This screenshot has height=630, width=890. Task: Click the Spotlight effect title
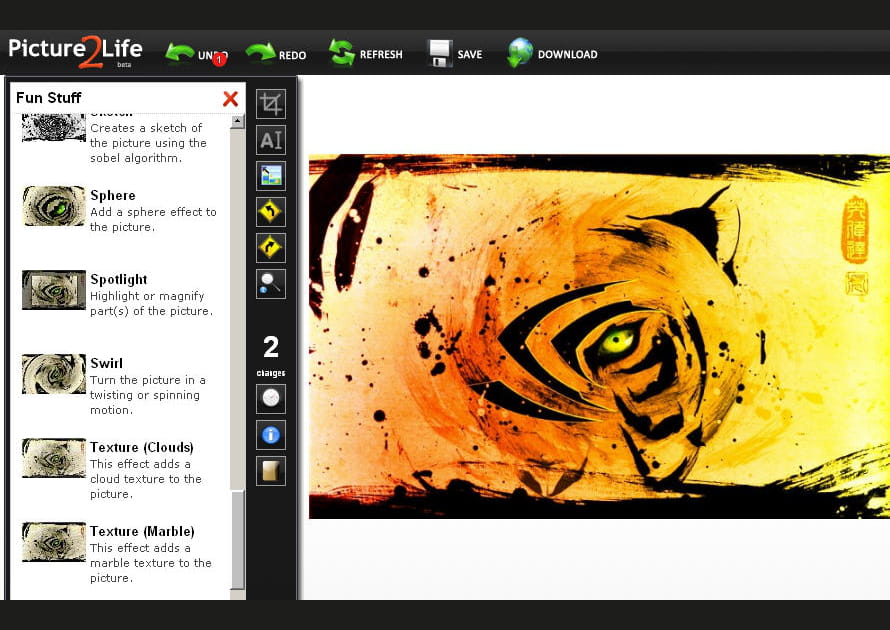(x=119, y=279)
